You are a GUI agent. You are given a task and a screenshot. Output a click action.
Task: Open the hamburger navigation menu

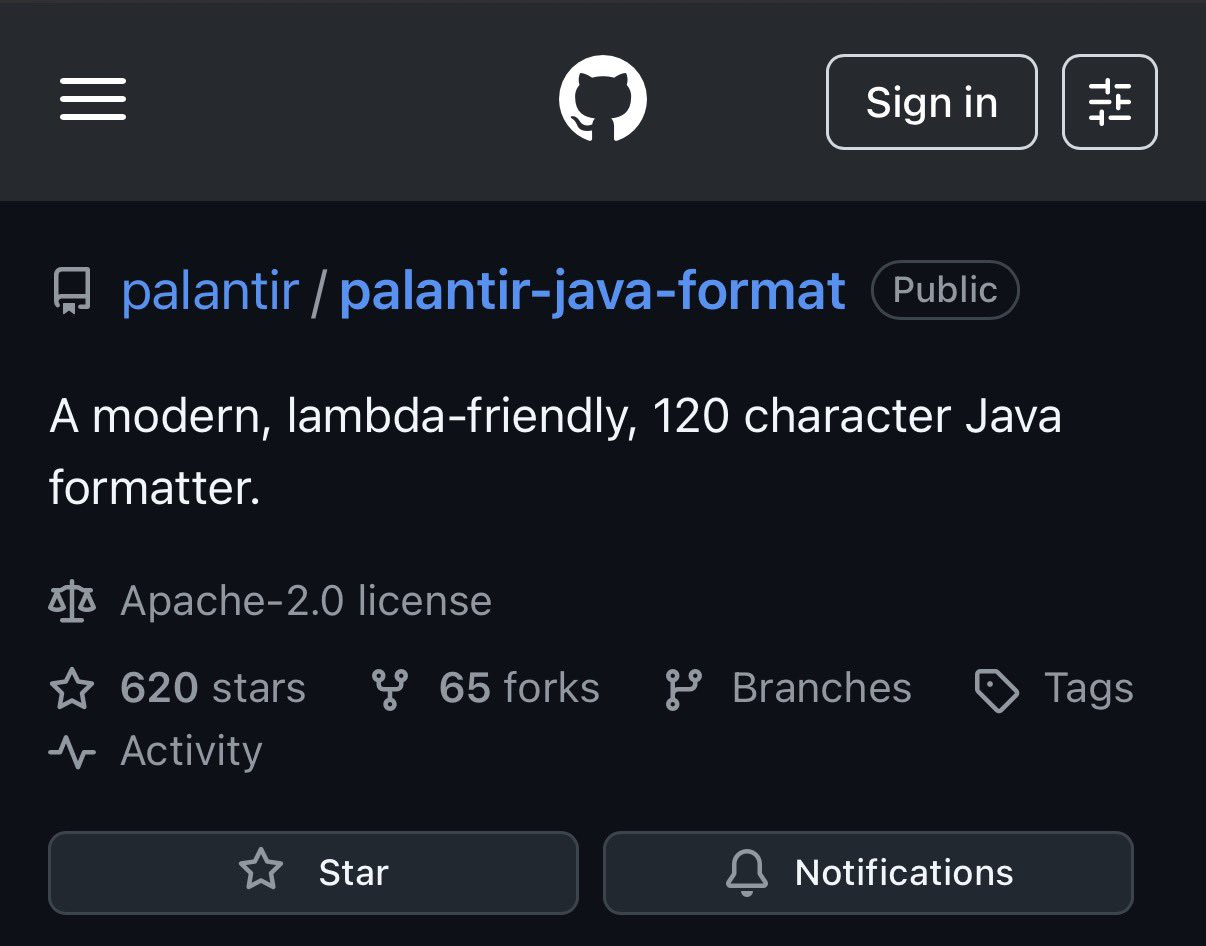click(93, 101)
